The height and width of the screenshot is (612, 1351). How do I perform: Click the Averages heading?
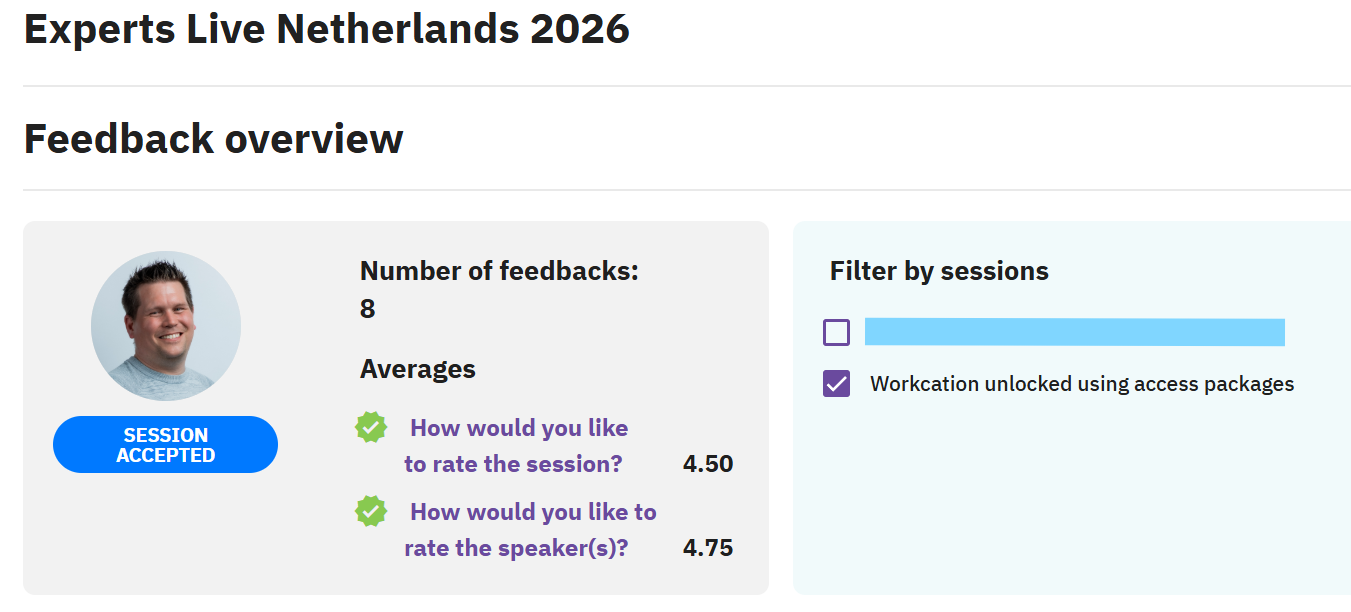418,369
